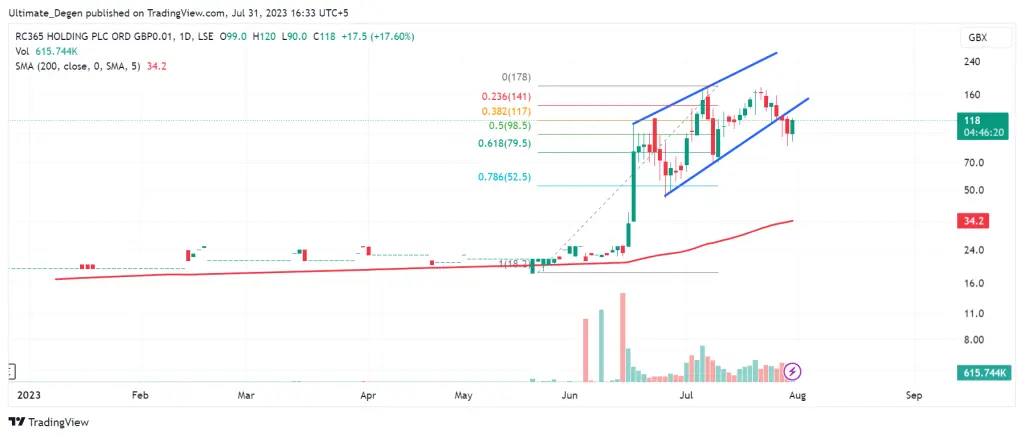The height and width of the screenshot is (437, 1024).
Task: Click the tallest red volume bar in June
Action: click(x=623, y=337)
